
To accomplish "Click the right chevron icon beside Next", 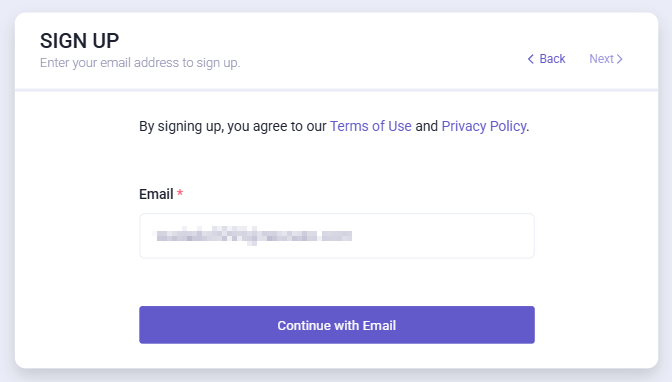I will tap(620, 59).
